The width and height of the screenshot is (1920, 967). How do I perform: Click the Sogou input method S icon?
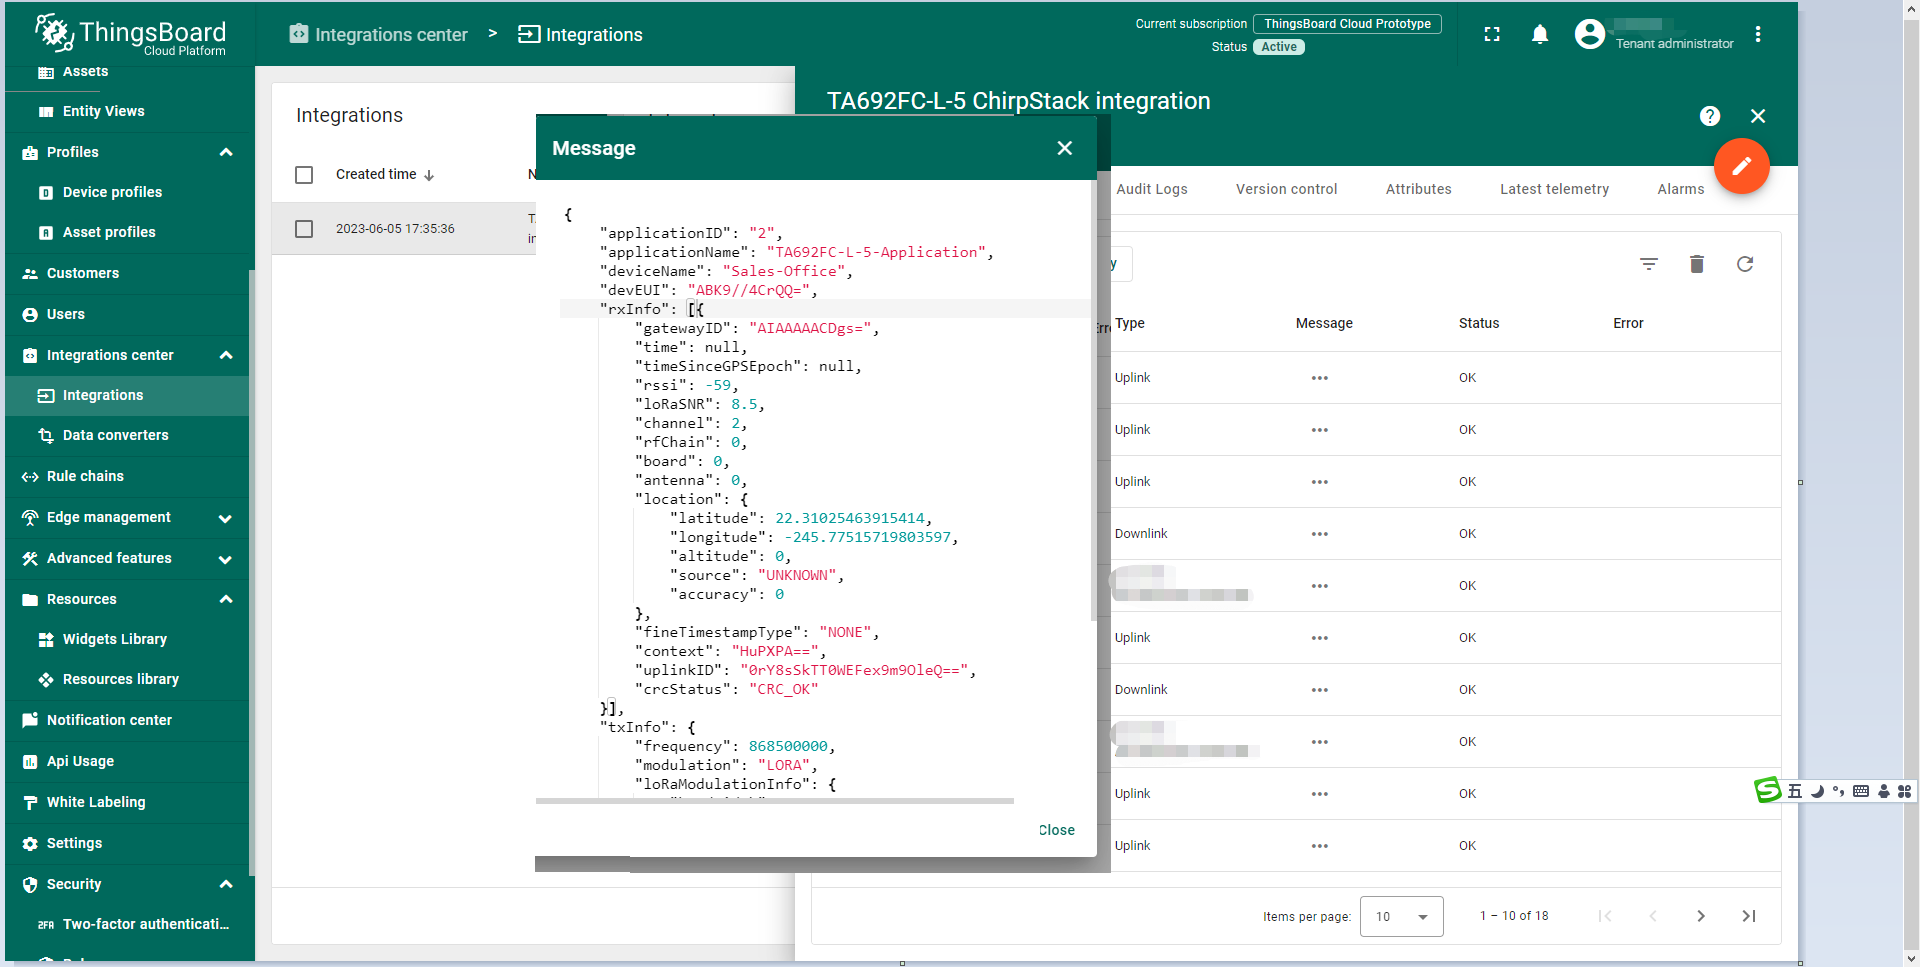click(1767, 790)
